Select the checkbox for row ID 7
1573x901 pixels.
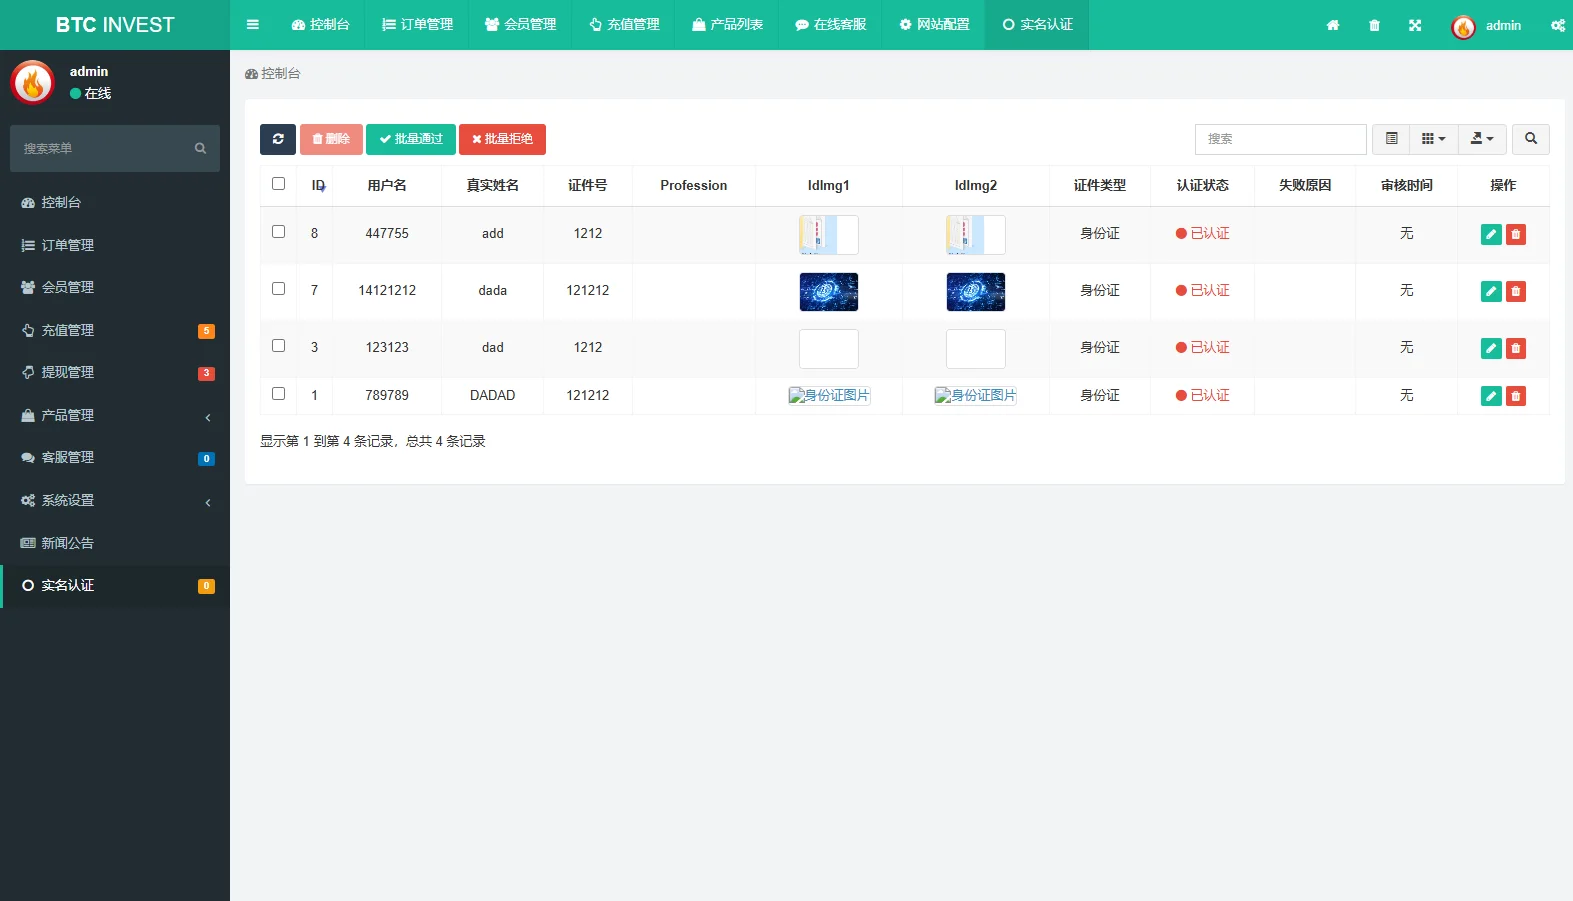click(x=278, y=289)
